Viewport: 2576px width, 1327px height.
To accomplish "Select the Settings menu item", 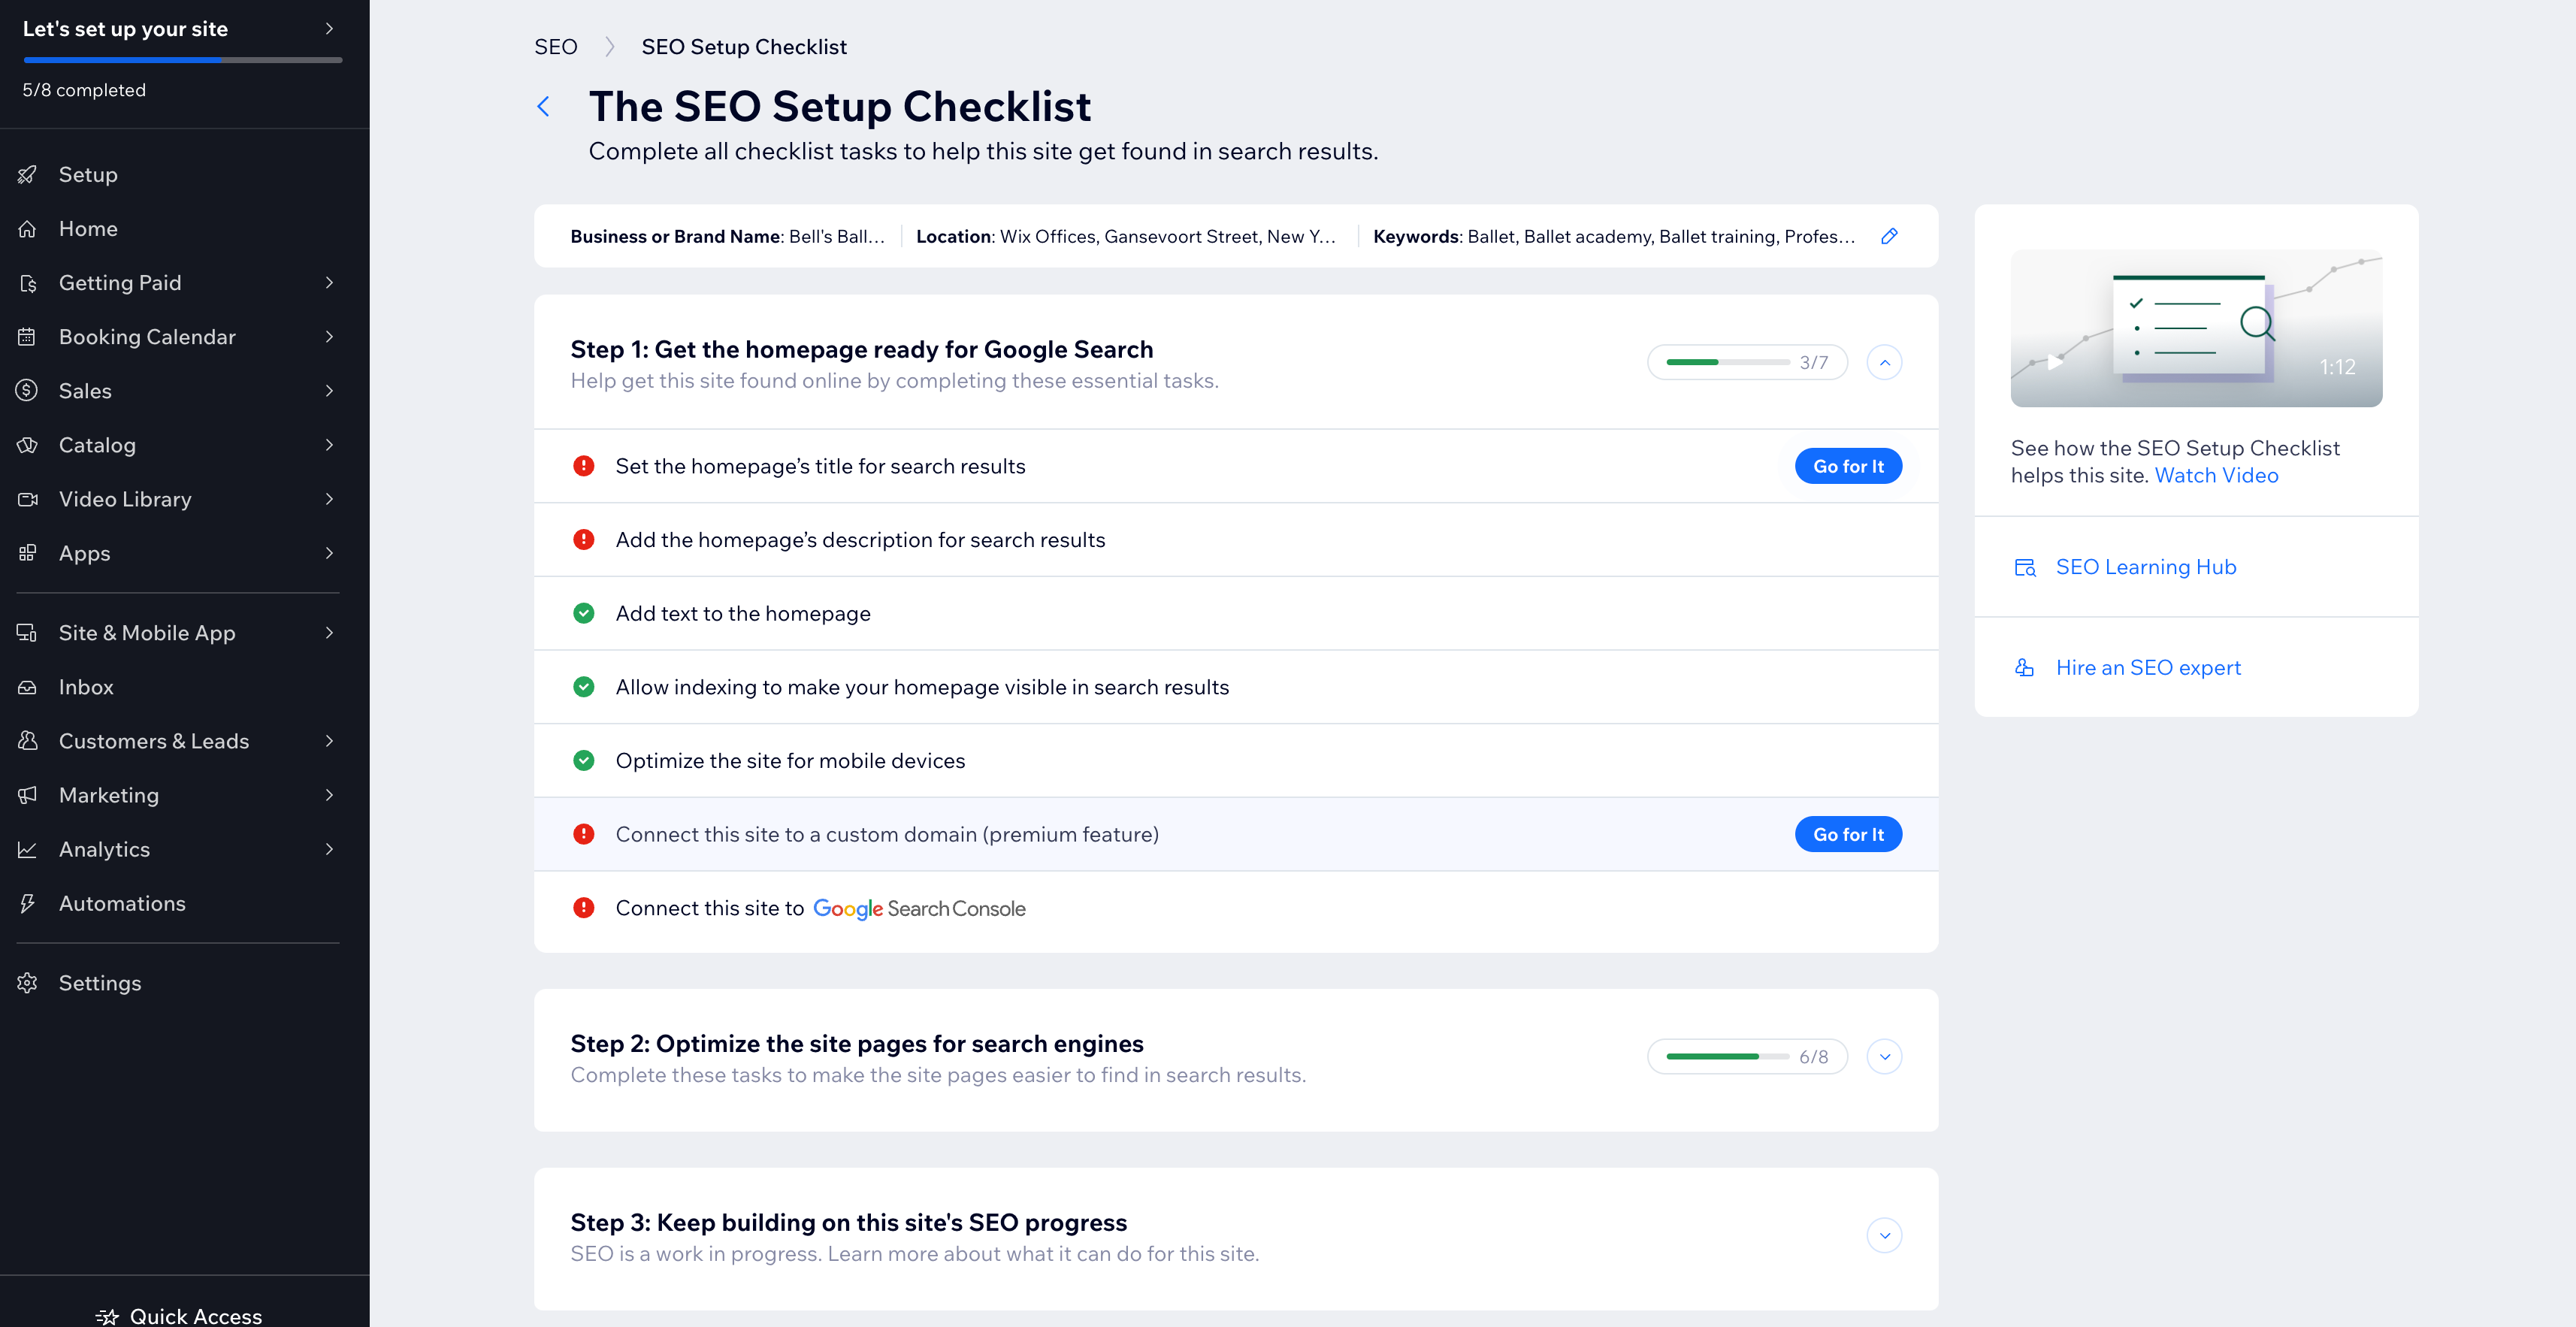I will [98, 981].
